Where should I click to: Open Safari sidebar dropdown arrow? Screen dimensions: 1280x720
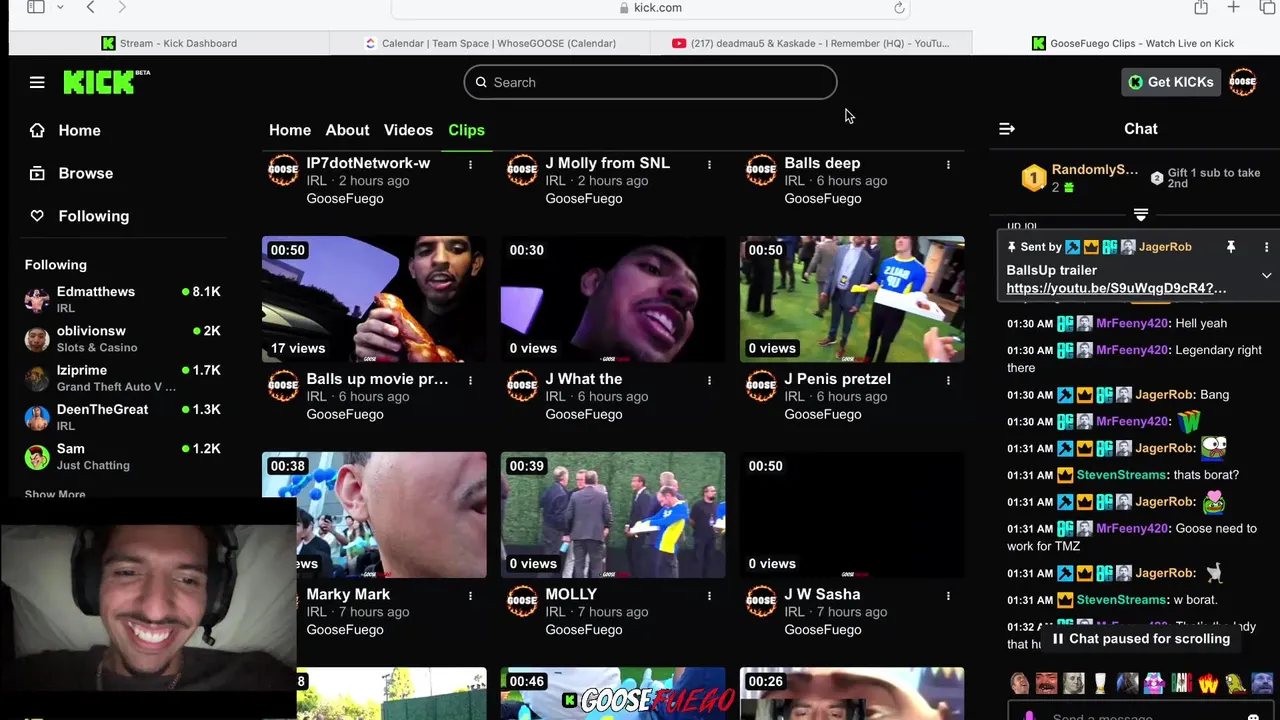click(60, 7)
